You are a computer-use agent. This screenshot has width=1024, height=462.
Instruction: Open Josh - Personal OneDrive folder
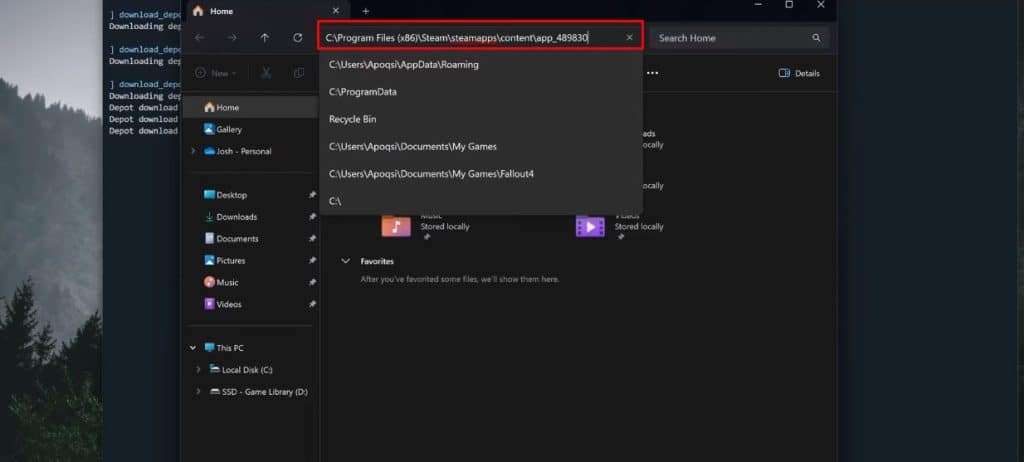pos(238,151)
